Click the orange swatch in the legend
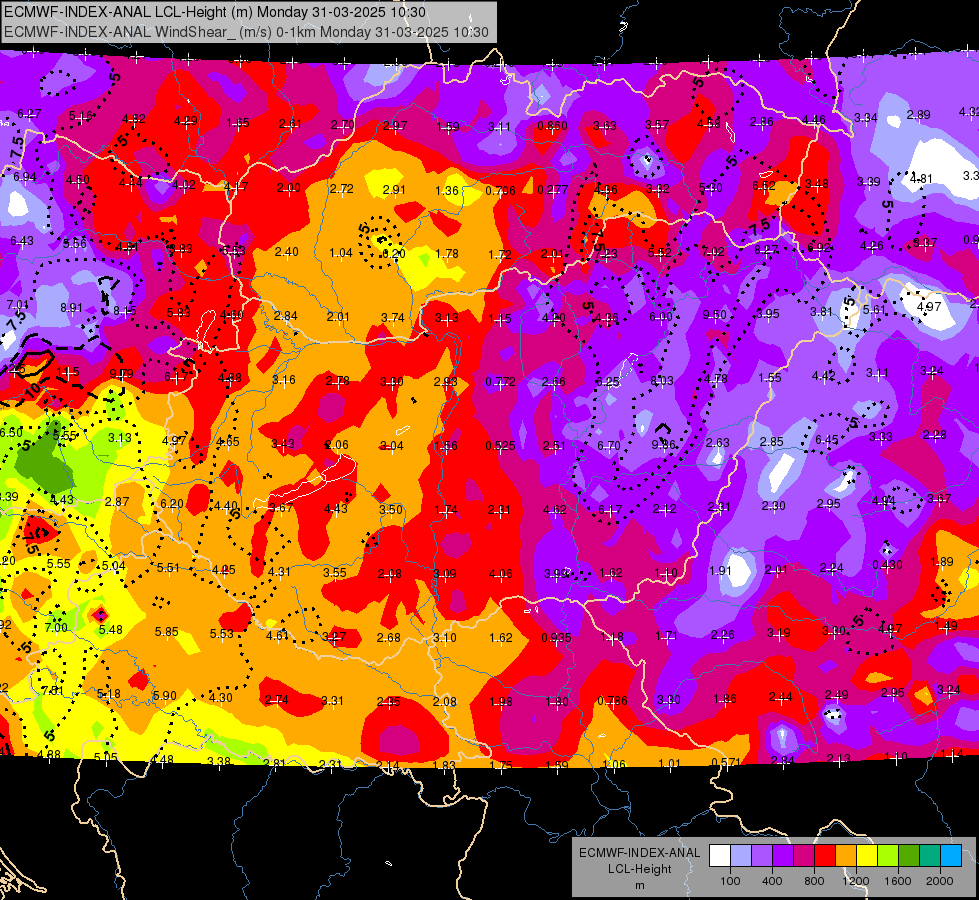This screenshot has height=900, width=979. 846,856
